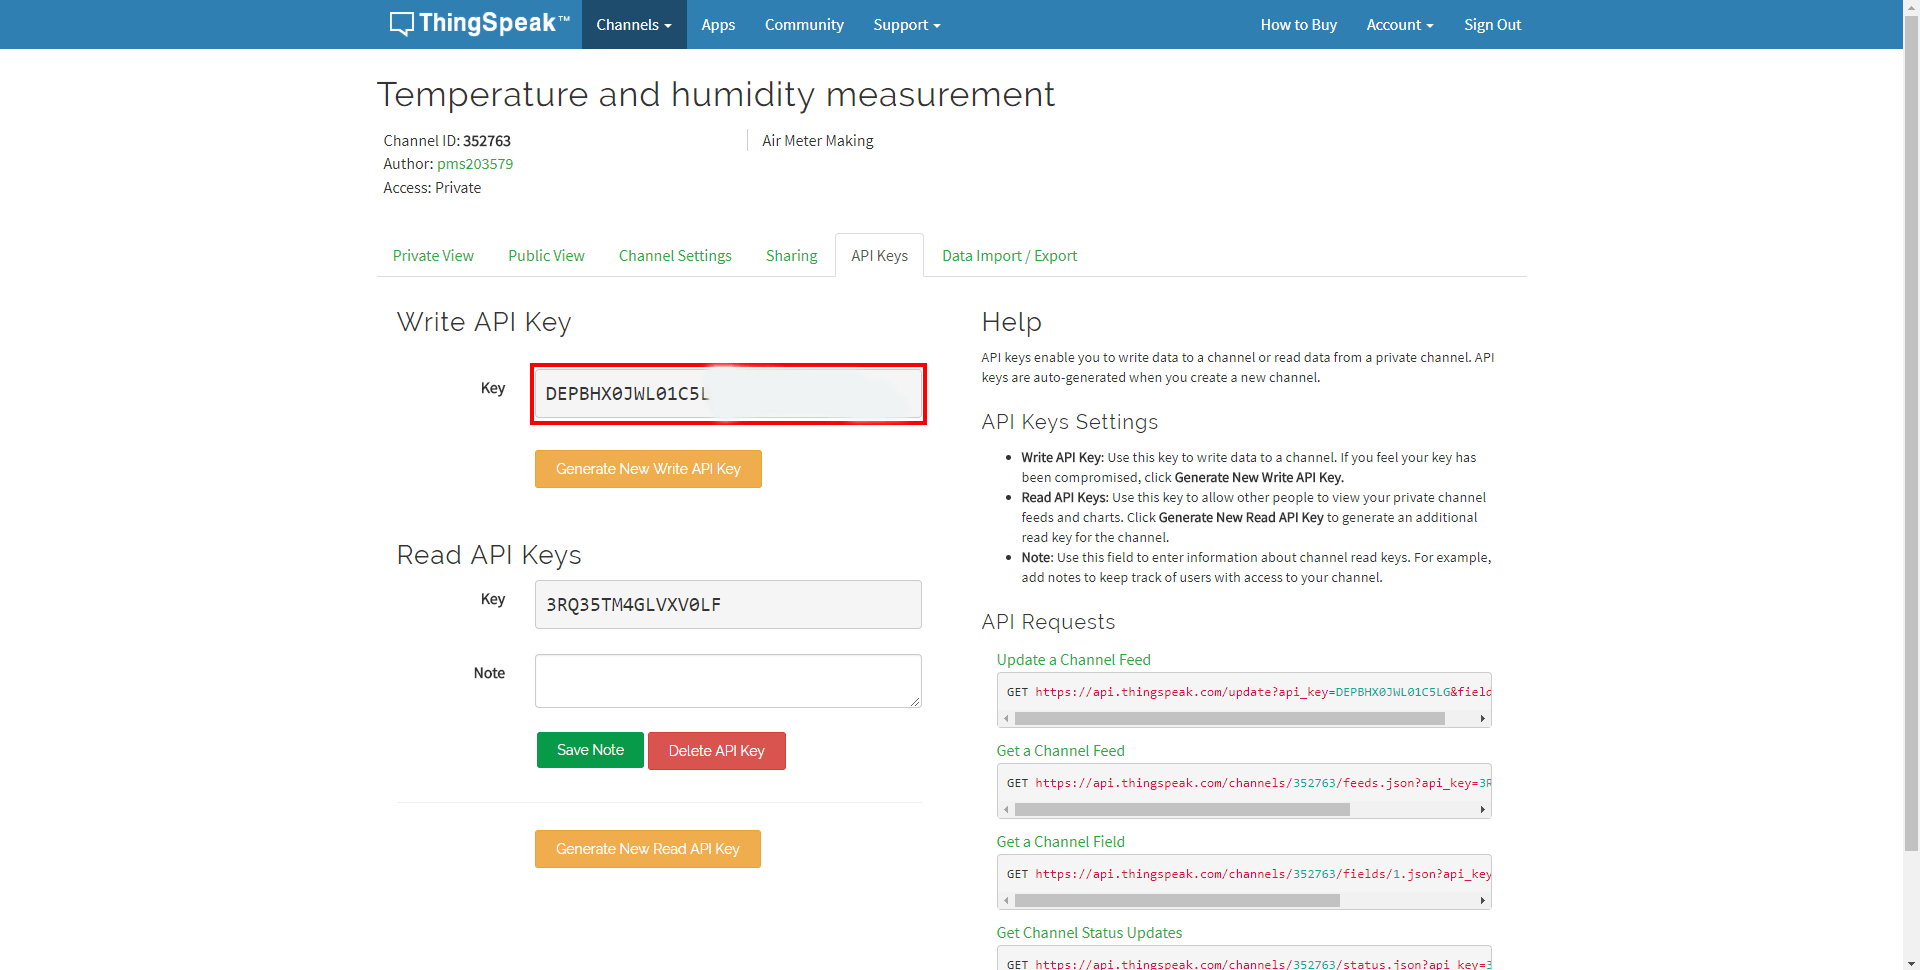Go to the Community page

tap(804, 24)
